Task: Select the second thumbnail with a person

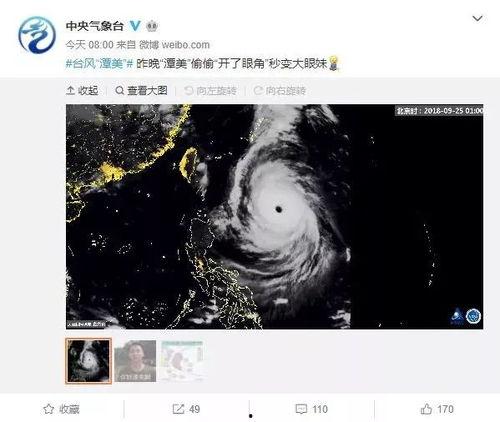Action: [135, 361]
